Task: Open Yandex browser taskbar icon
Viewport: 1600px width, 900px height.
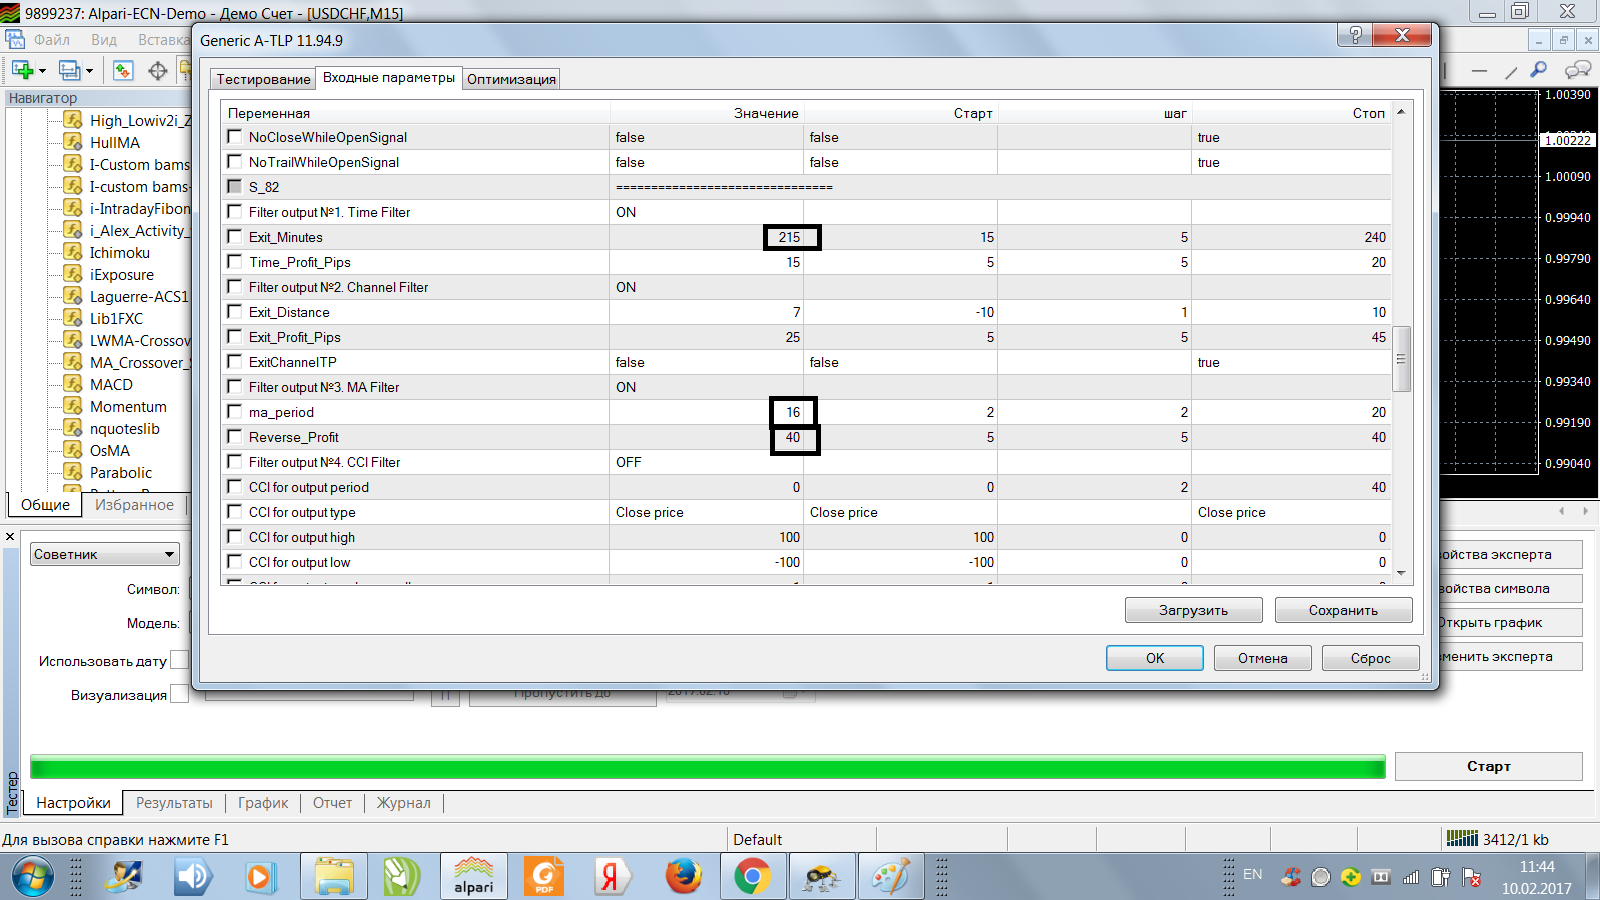Action: tap(610, 877)
